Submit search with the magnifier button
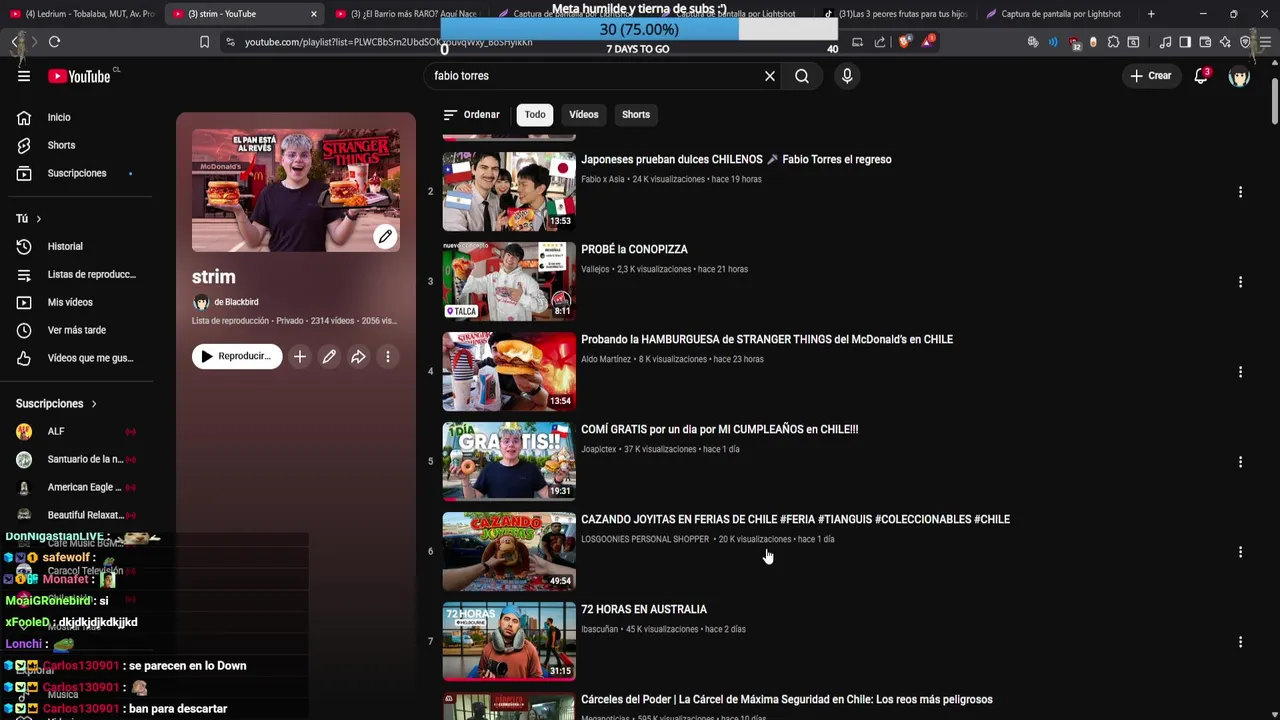1280x720 pixels. click(802, 76)
